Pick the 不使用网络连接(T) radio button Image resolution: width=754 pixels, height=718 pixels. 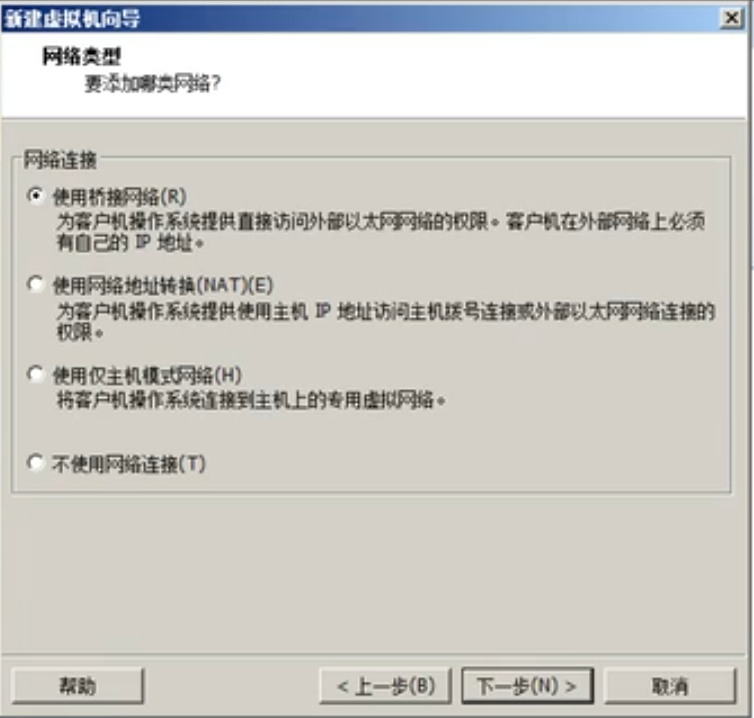pyautogui.click(x=36, y=463)
